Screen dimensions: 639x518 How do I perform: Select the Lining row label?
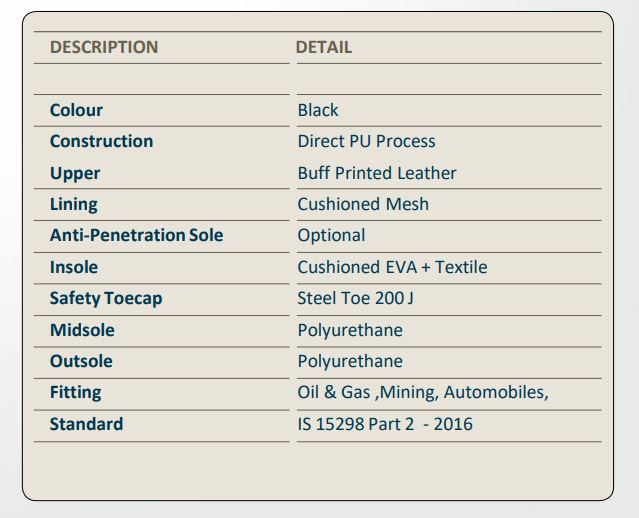coord(74,204)
